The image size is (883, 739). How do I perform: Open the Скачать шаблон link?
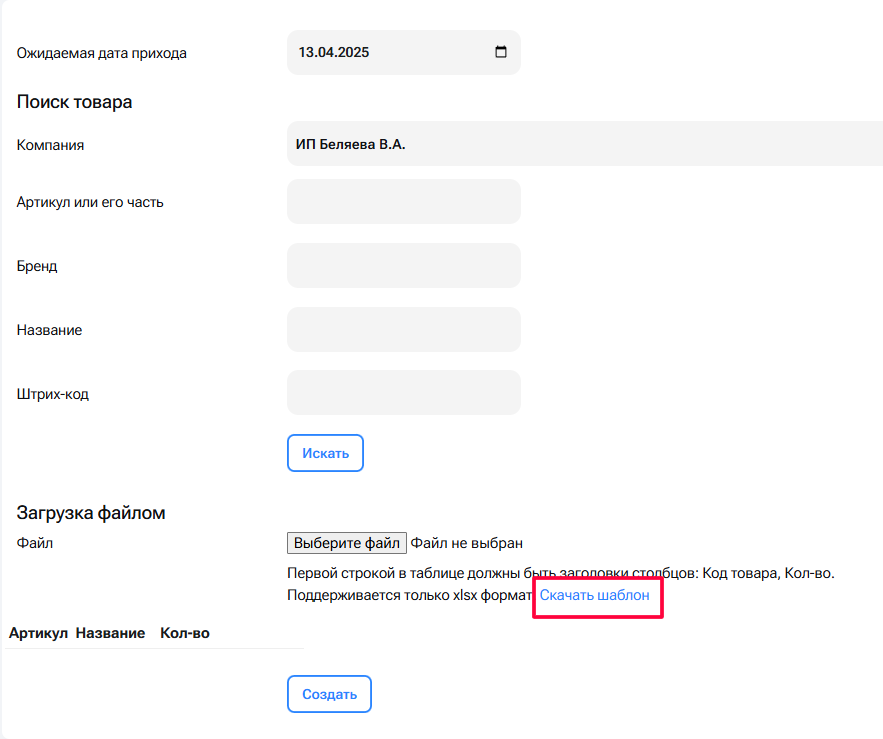[x=595, y=595]
